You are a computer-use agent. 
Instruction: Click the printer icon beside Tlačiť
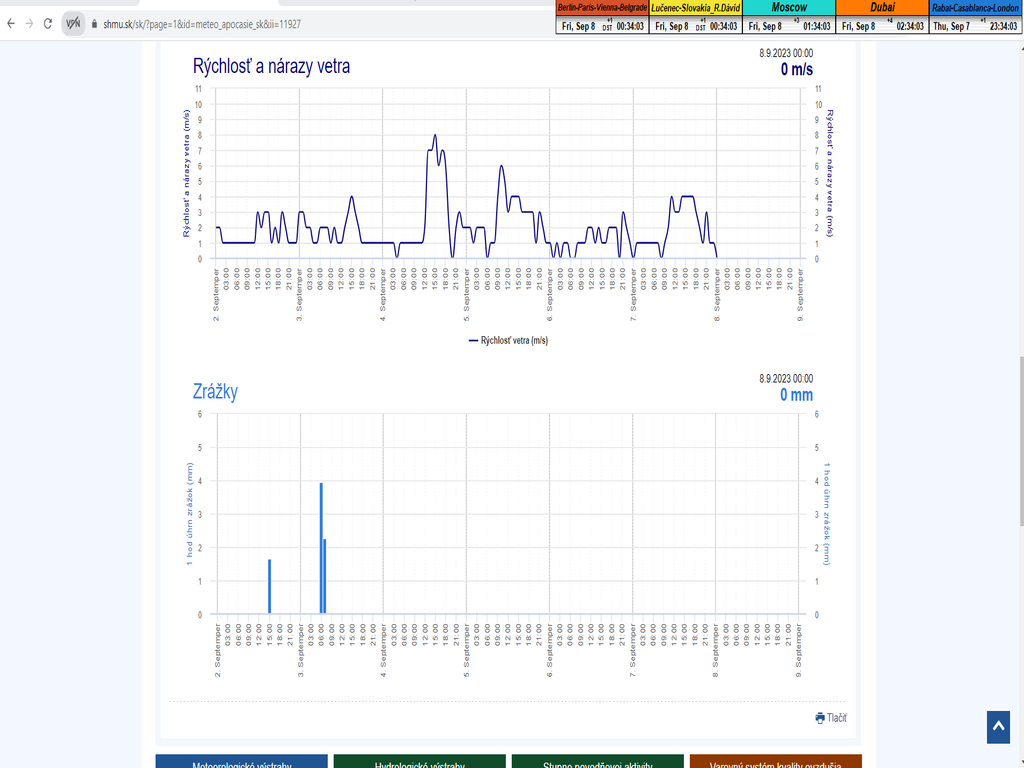pyautogui.click(x=820, y=717)
